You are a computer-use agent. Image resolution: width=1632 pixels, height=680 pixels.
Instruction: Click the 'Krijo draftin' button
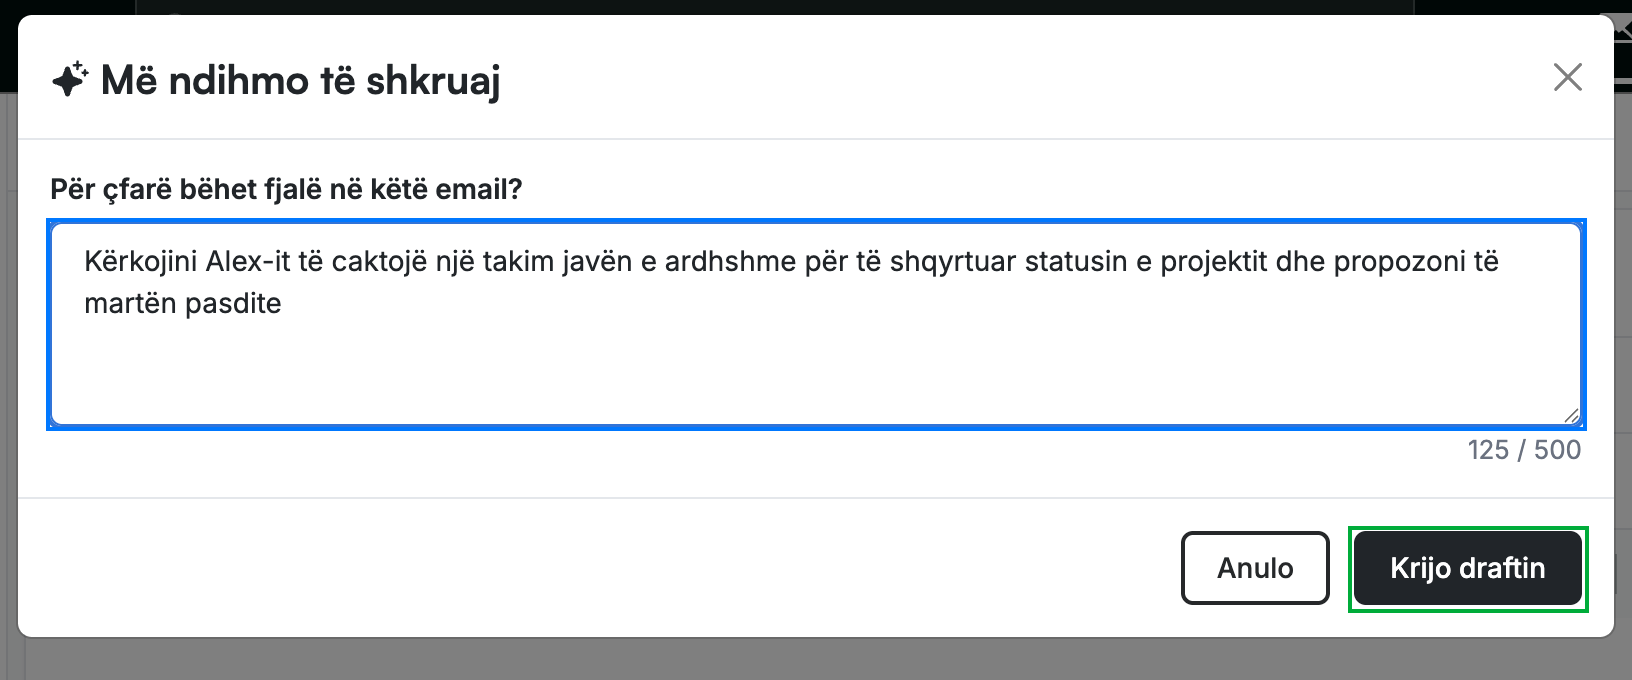tap(1467, 568)
